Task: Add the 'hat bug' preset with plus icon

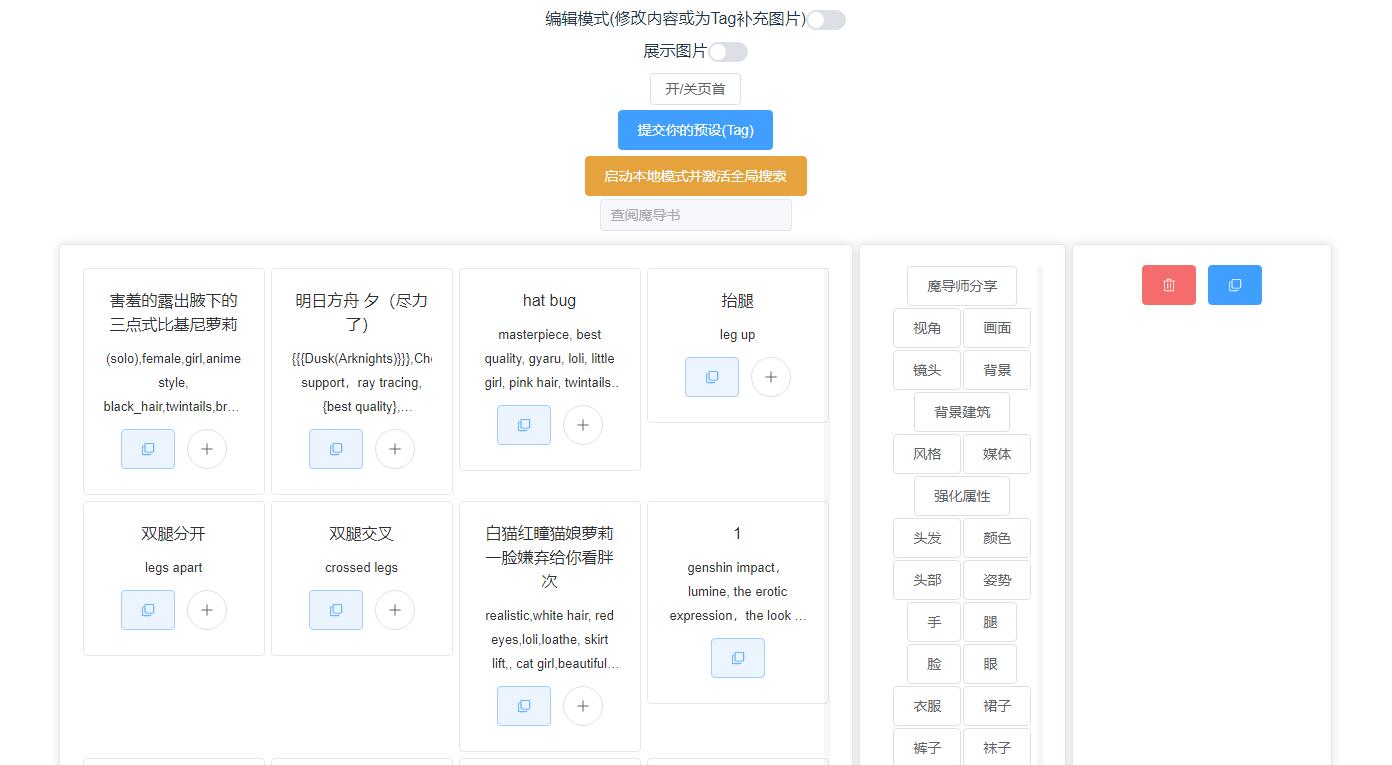Action: pyautogui.click(x=582, y=425)
